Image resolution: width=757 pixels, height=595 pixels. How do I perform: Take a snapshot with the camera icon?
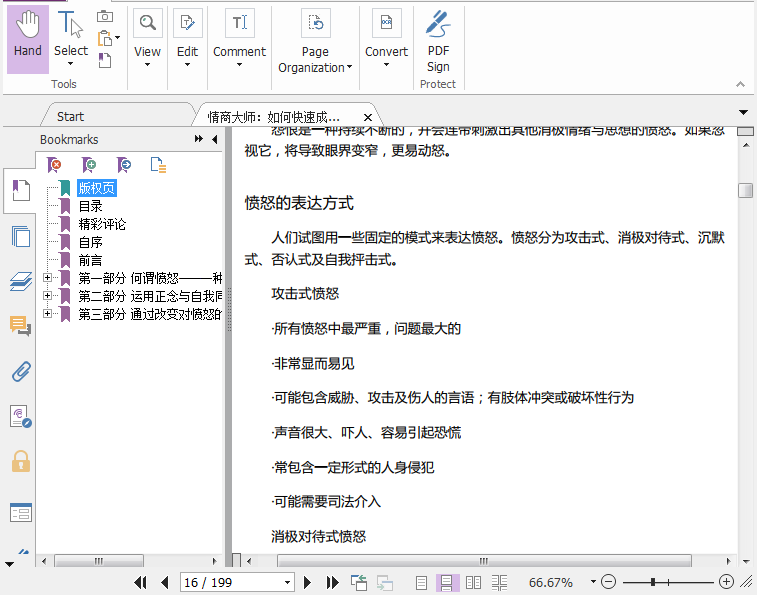(x=105, y=17)
